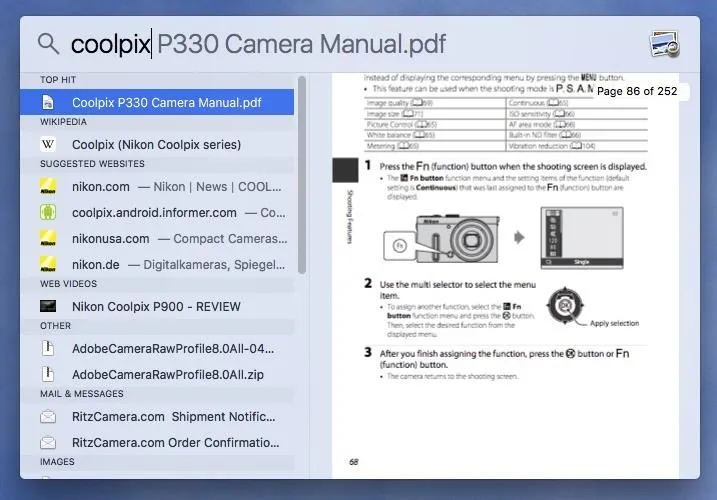Click the envelope icon beside Order Confirmation
Viewport: 717px width, 500px height.
coord(48,443)
